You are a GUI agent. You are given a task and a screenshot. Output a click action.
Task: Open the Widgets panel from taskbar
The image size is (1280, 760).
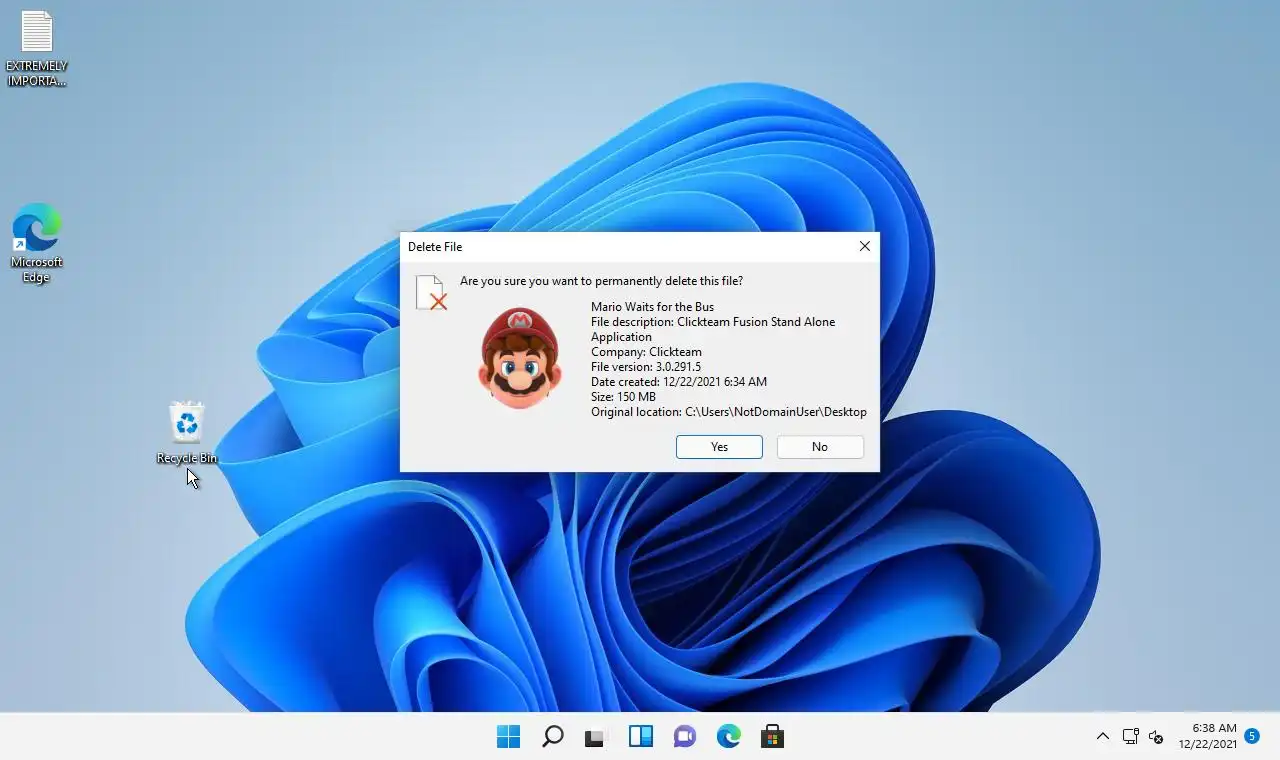pyautogui.click(x=640, y=737)
